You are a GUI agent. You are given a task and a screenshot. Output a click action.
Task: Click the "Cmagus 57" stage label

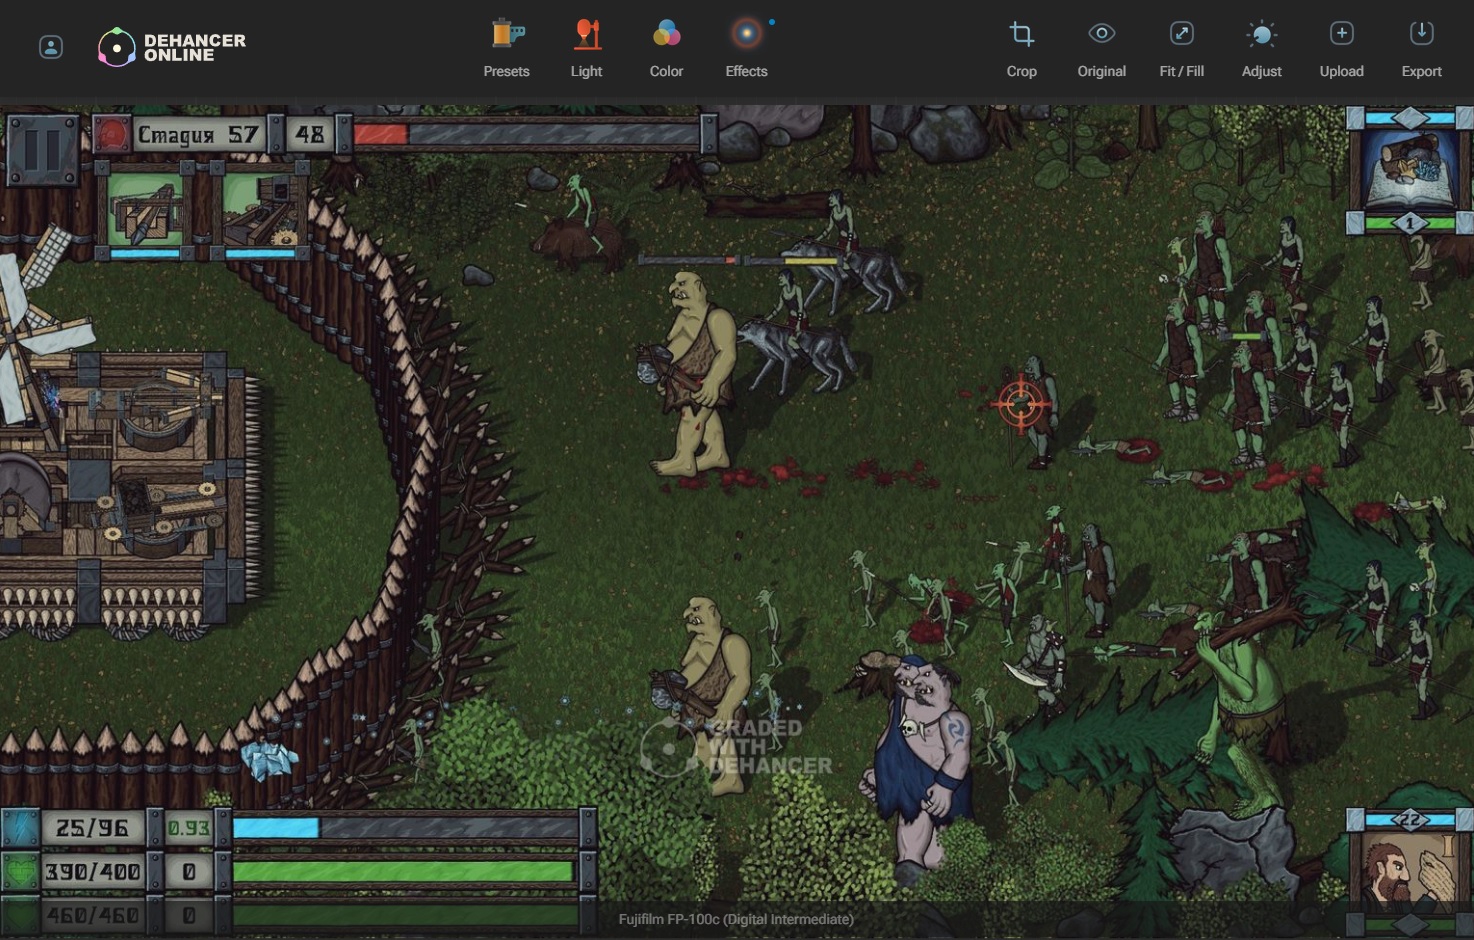pos(198,134)
